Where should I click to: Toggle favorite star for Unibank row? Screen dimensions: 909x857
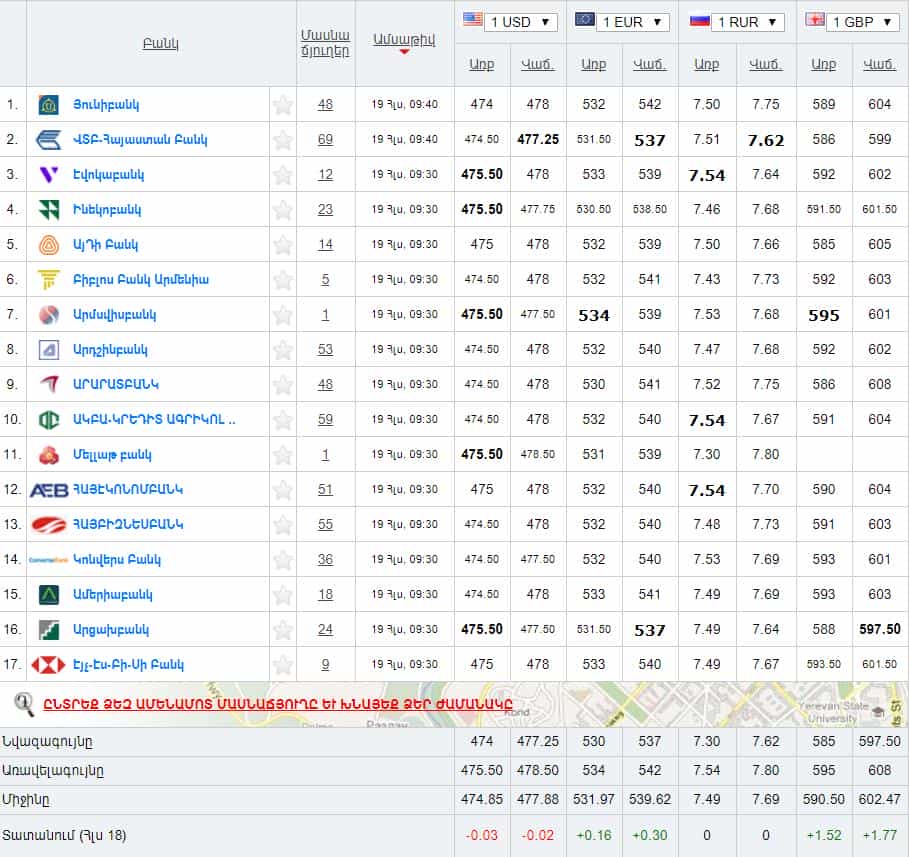[x=283, y=105]
